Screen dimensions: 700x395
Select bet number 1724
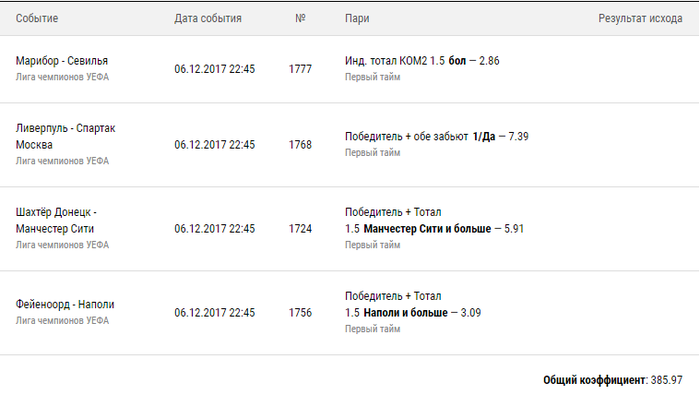pos(300,229)
